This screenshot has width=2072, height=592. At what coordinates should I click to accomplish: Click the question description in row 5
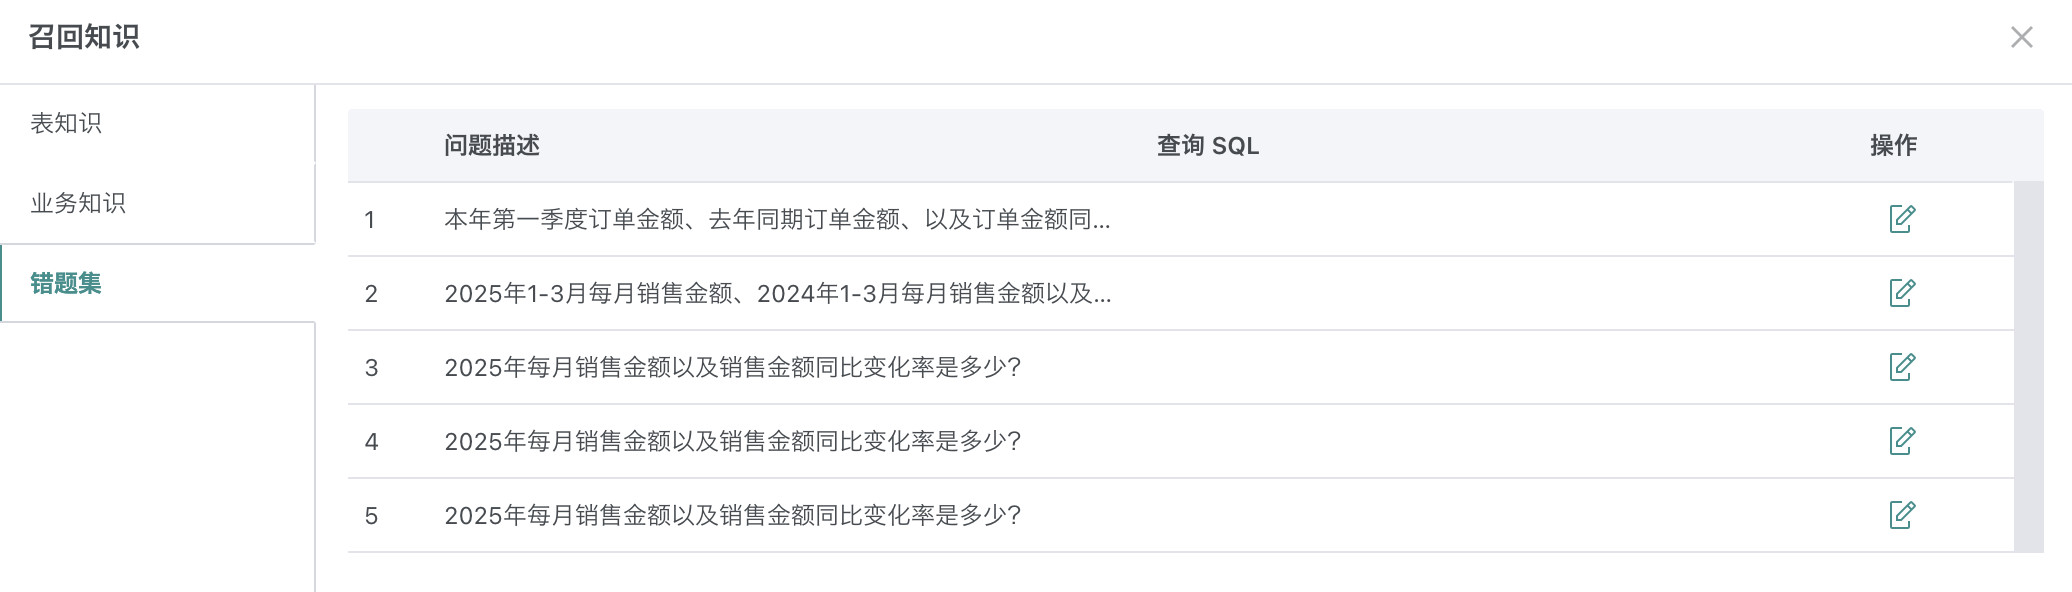732,515
